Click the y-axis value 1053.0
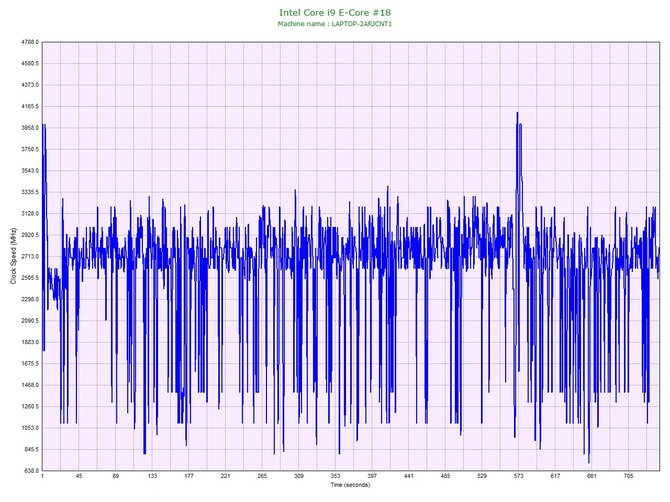The width and height of the screenshot is (670, 502). pos(30,428)
